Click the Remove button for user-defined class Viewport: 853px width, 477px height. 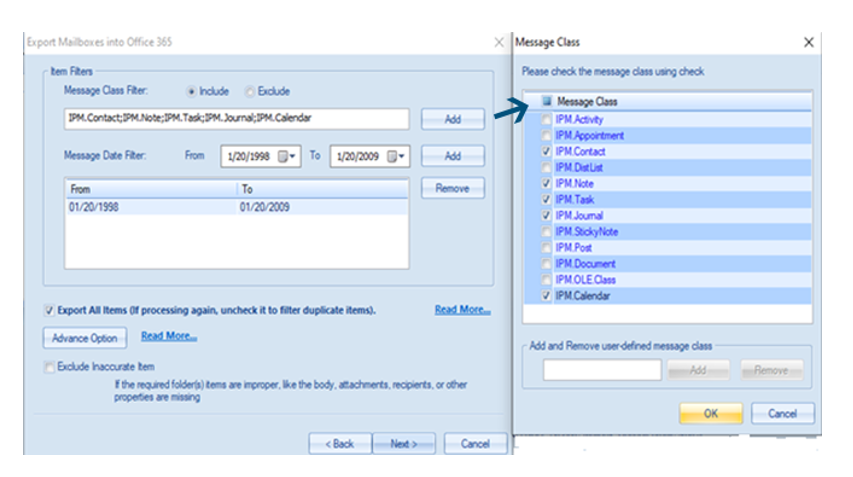(771, 370)
